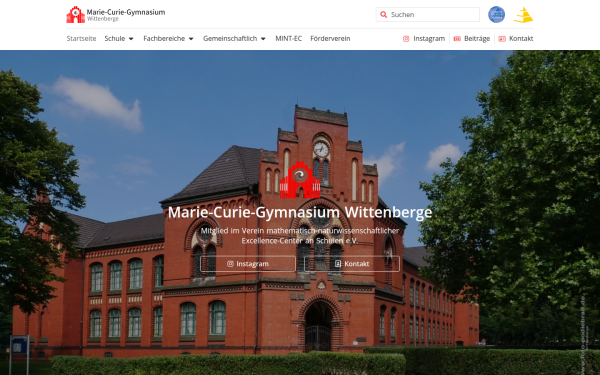
Task: Click the Beiträge newspaper icon
Action: click(x=457, y=39)
